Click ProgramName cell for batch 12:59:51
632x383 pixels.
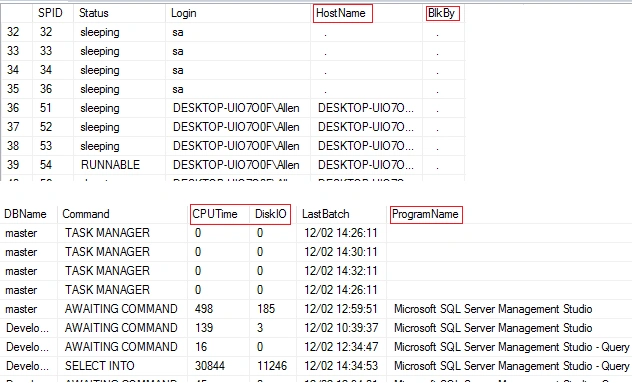(493, 309)
